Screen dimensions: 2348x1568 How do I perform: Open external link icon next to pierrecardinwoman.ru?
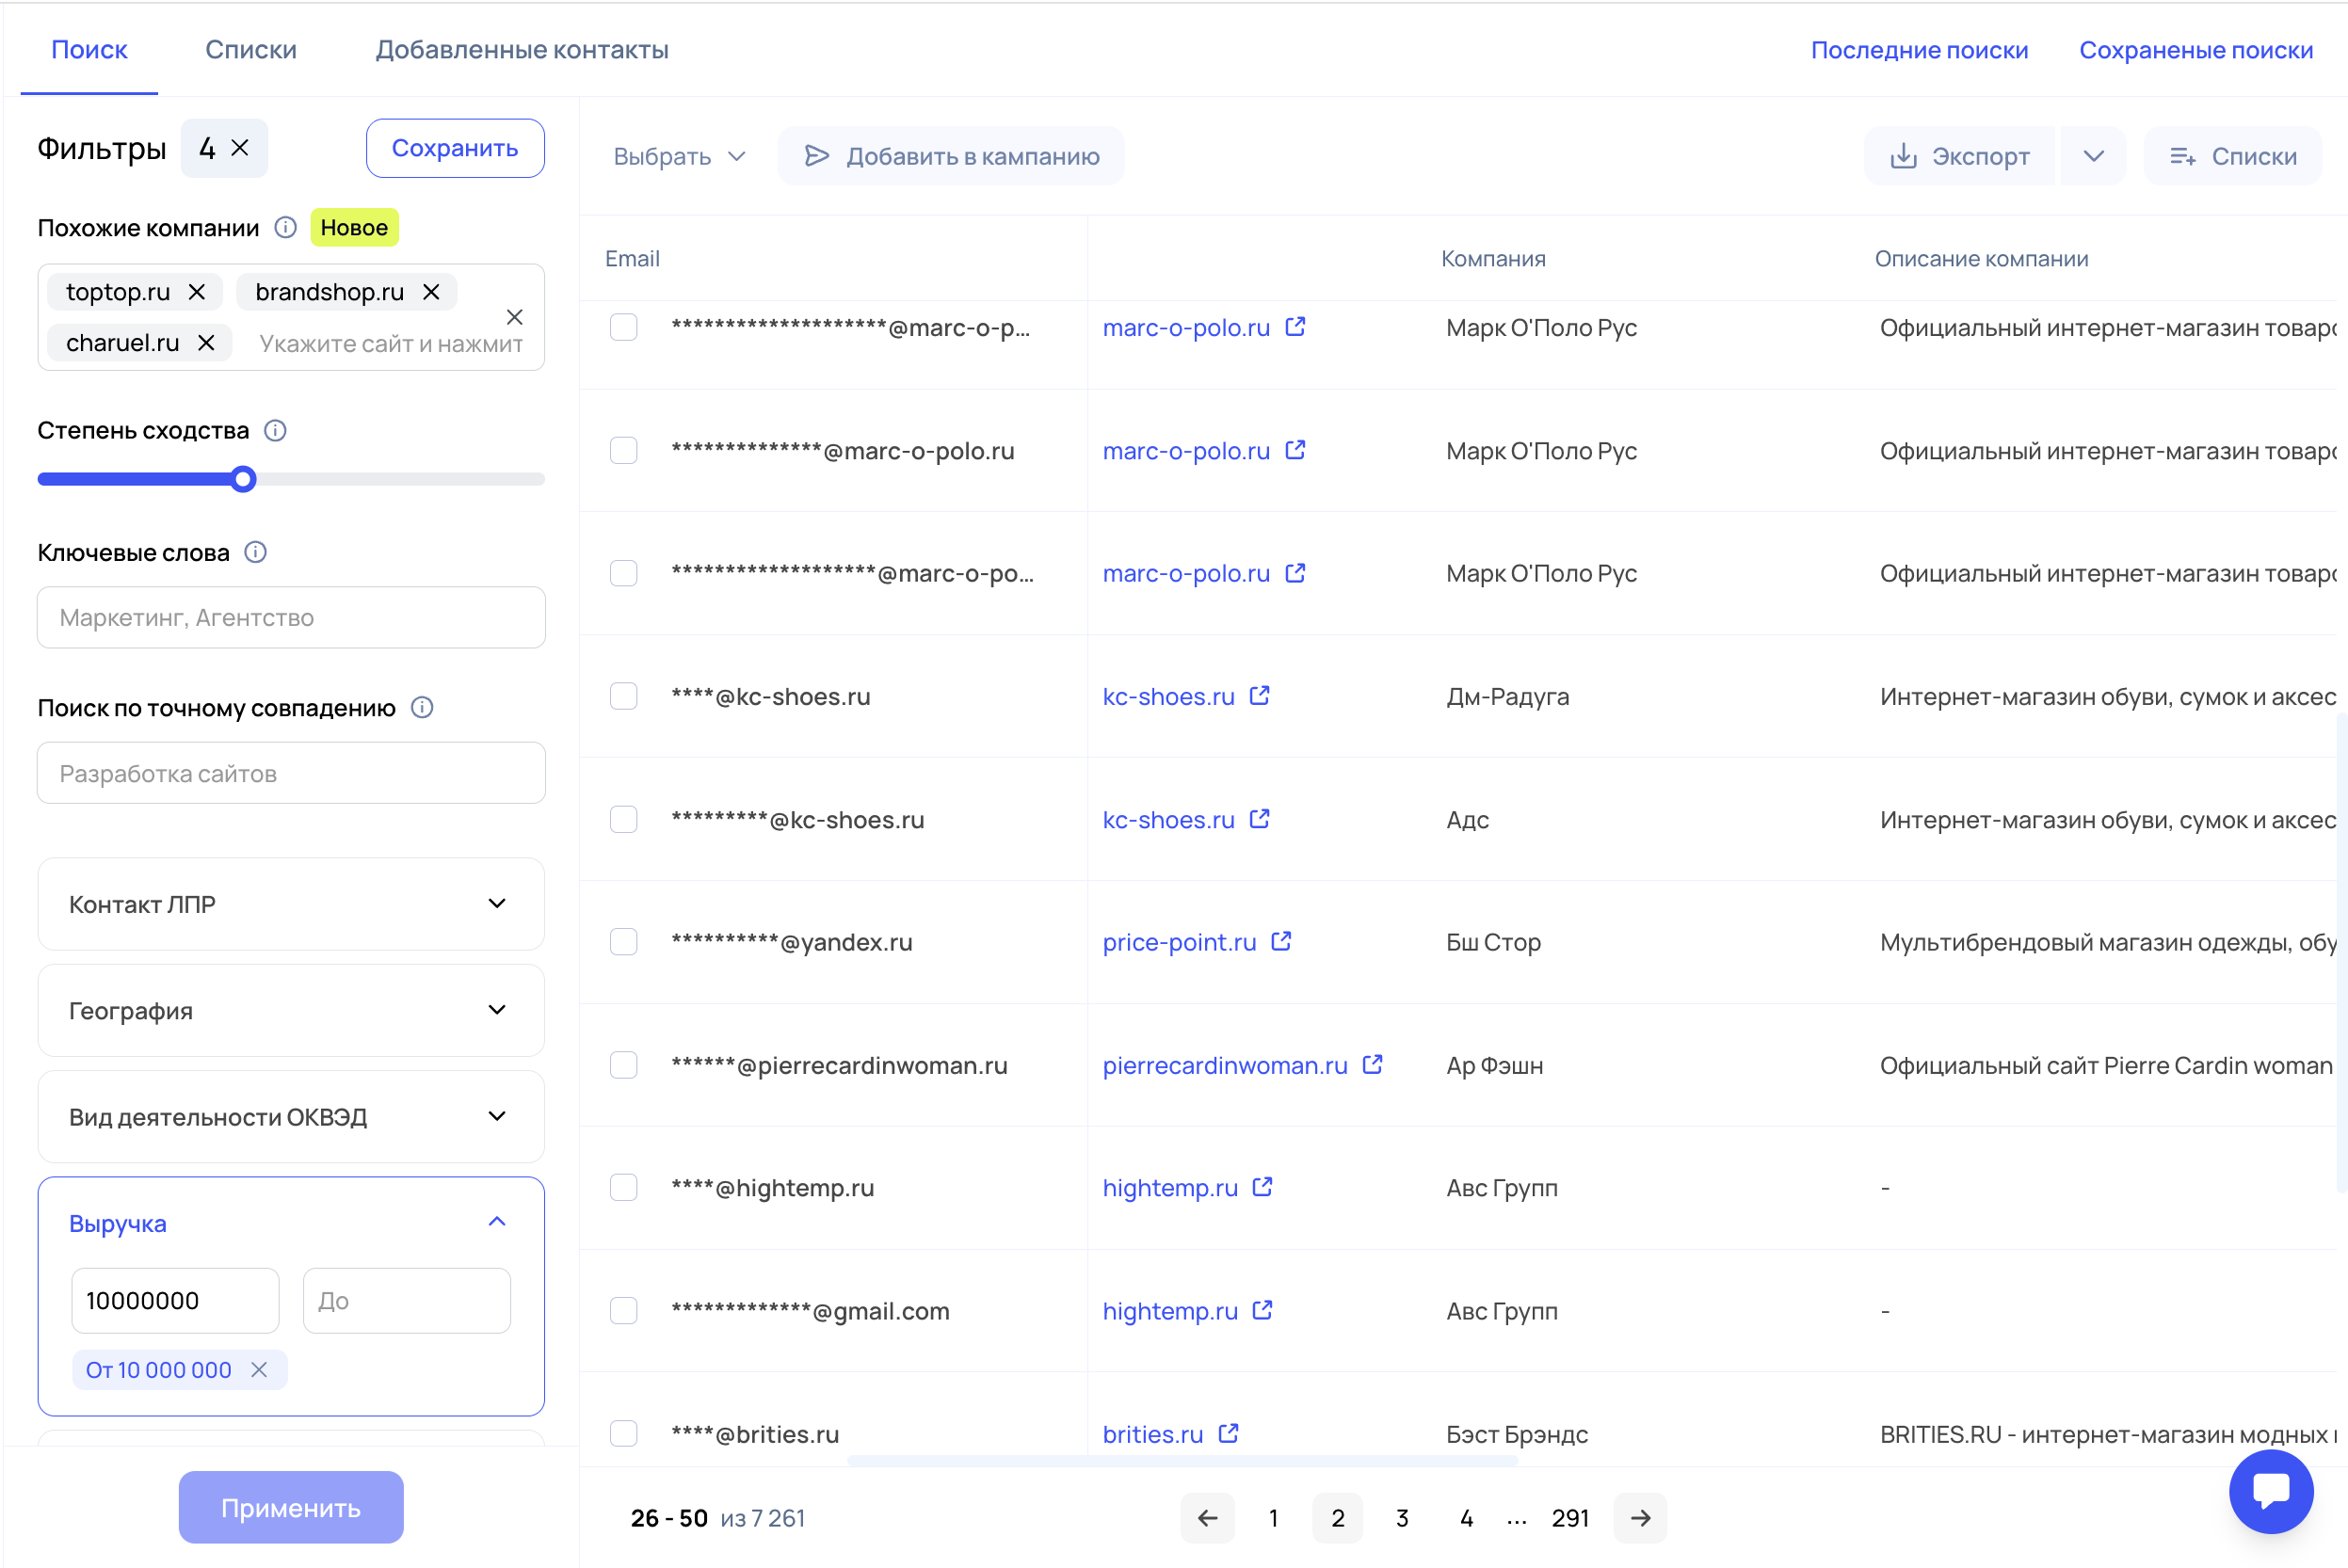point(1373,1065)
